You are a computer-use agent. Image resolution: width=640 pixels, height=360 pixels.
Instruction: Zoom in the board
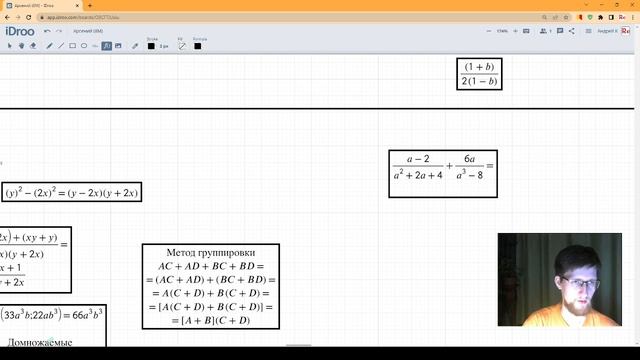click(x=515, y=31)
